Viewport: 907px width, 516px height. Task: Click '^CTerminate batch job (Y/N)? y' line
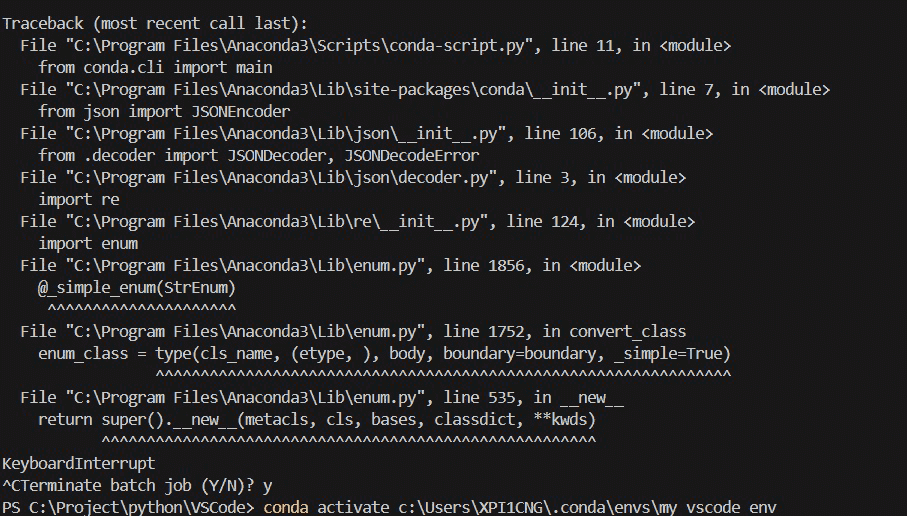pyautogui.click(x=137, y=485)
